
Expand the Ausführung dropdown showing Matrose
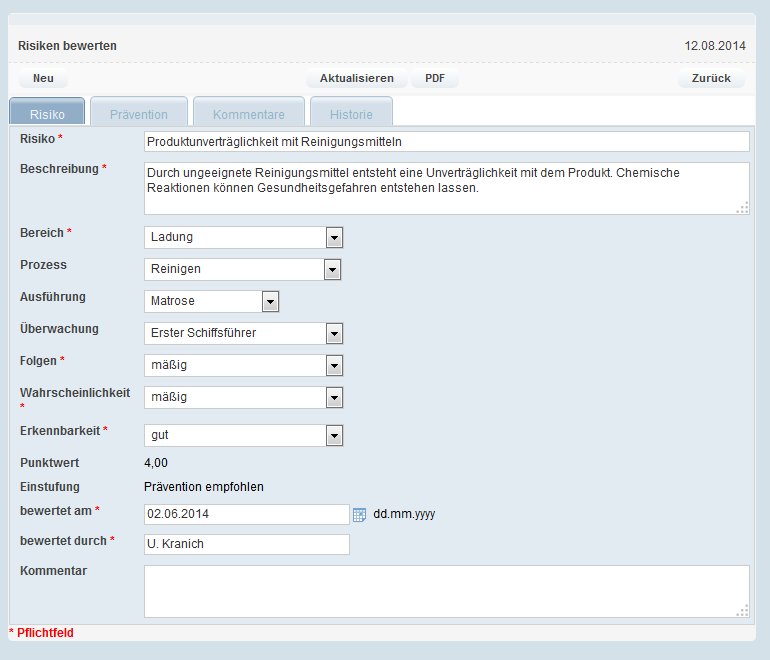click(x=211, y=301)
